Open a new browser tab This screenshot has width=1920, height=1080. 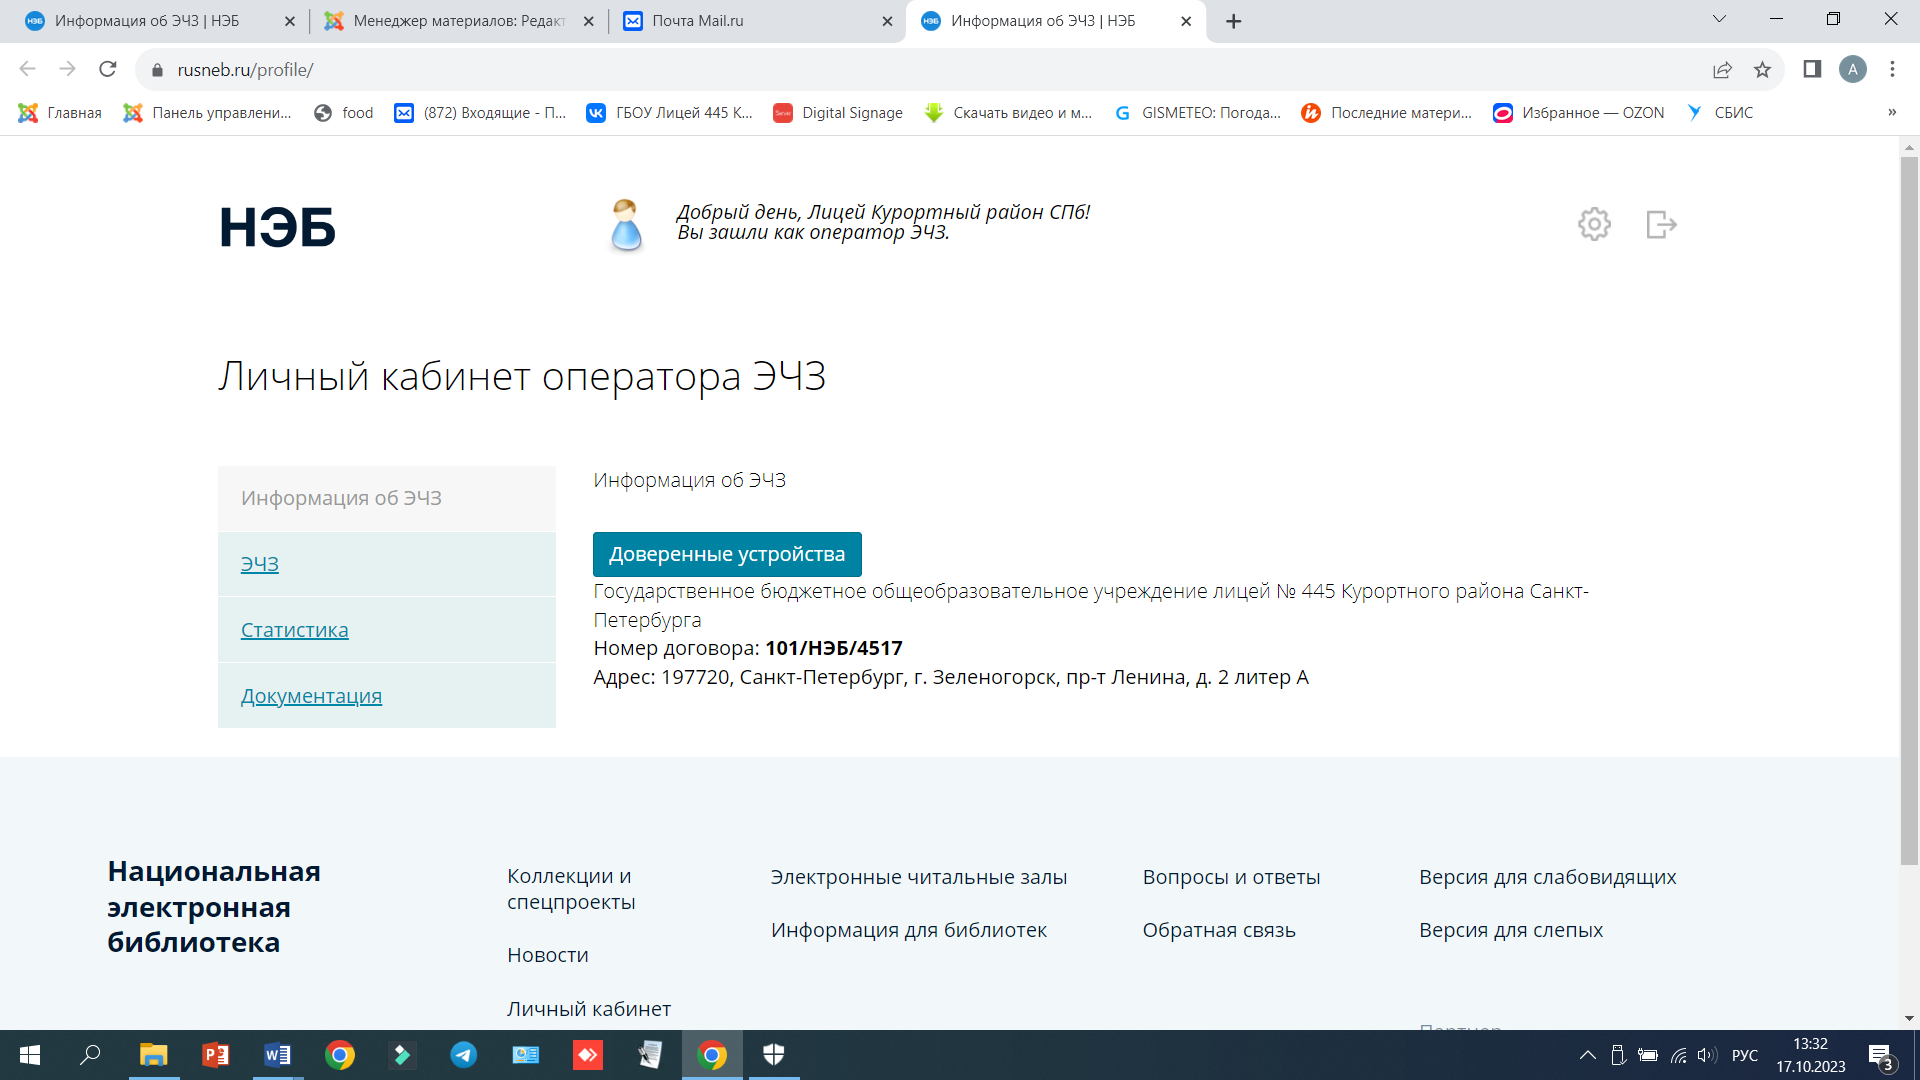pos(1234,21)
